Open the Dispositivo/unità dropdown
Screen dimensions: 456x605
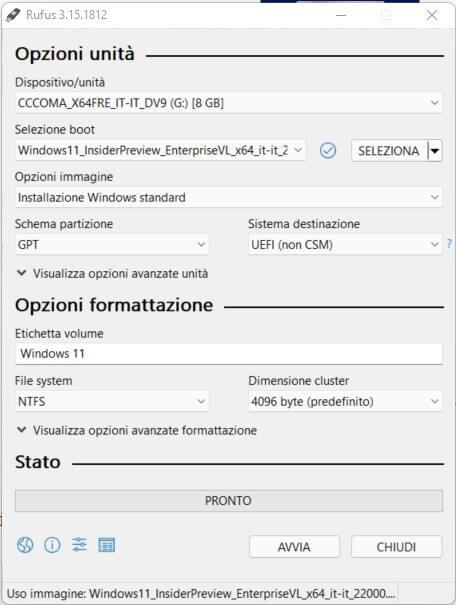click(229, 103)
